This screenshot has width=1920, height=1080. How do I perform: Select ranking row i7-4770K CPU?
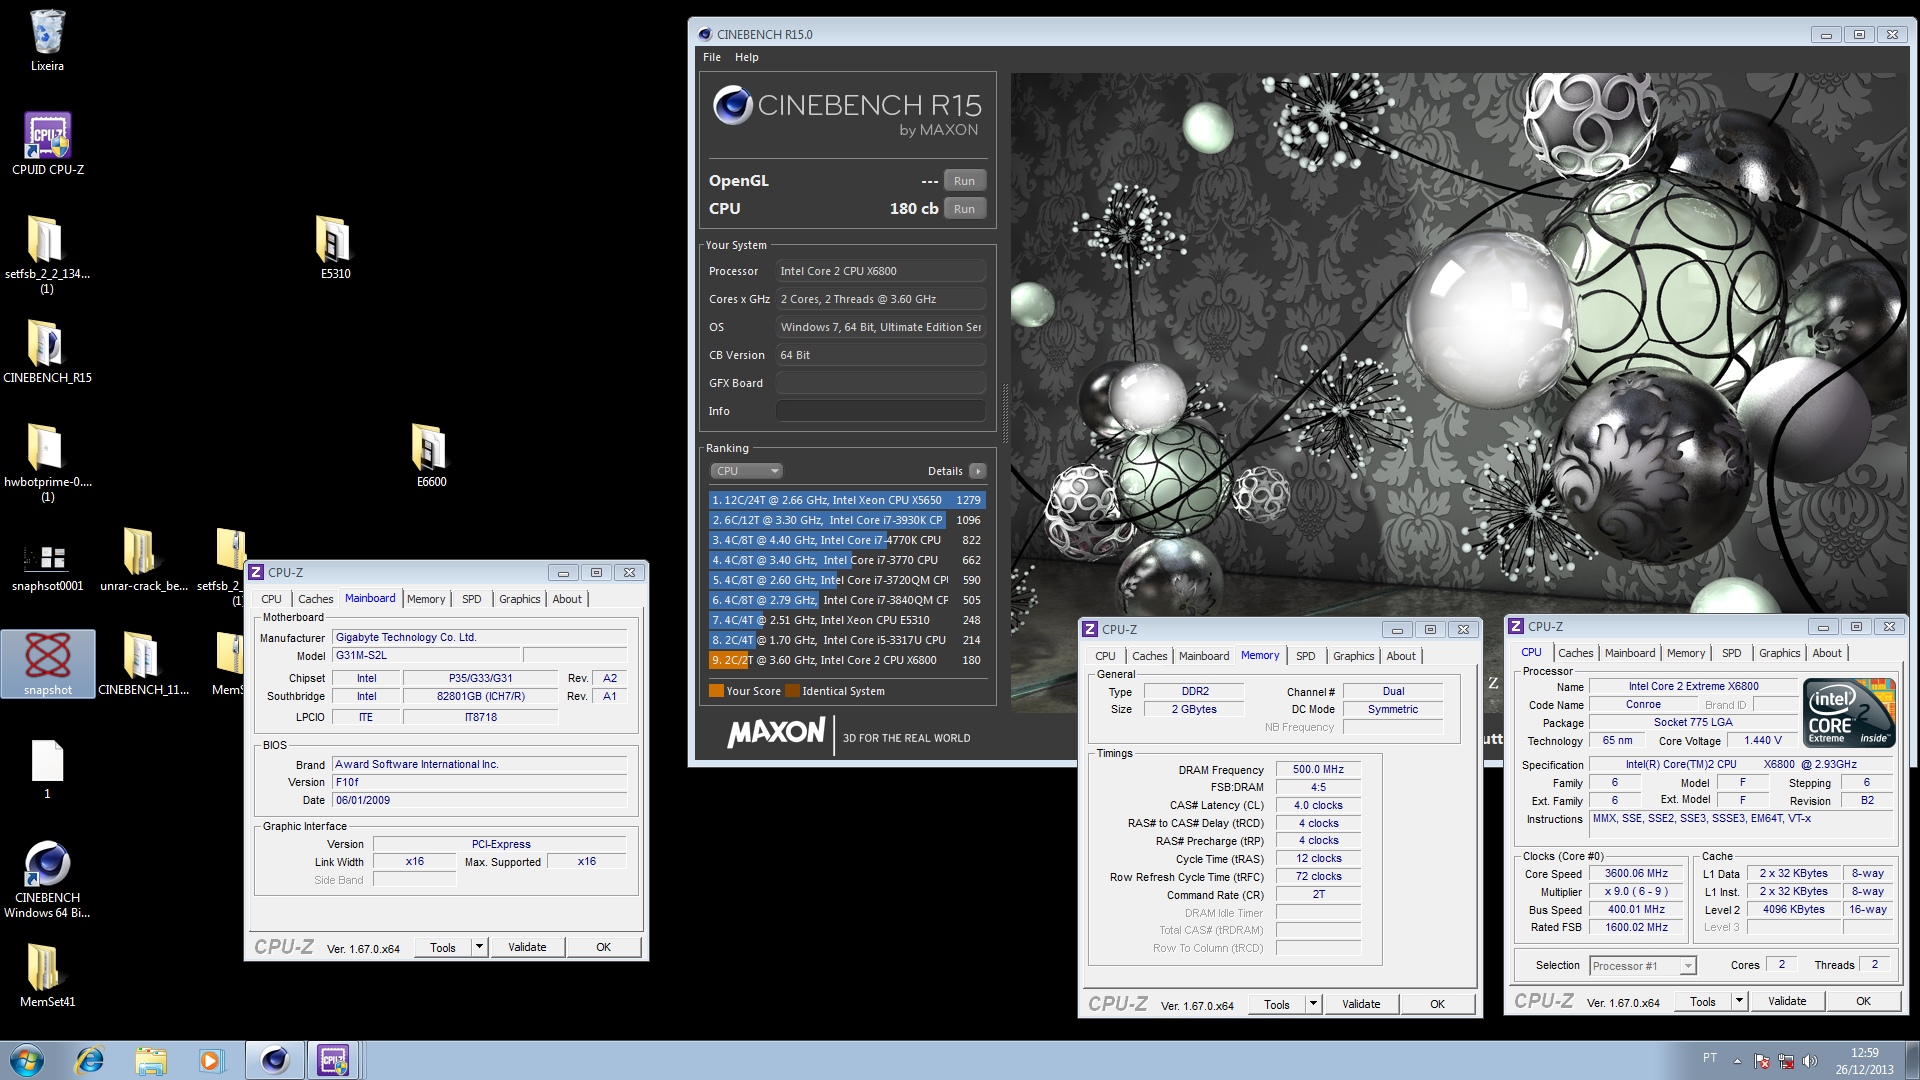(x=847, y=540)
